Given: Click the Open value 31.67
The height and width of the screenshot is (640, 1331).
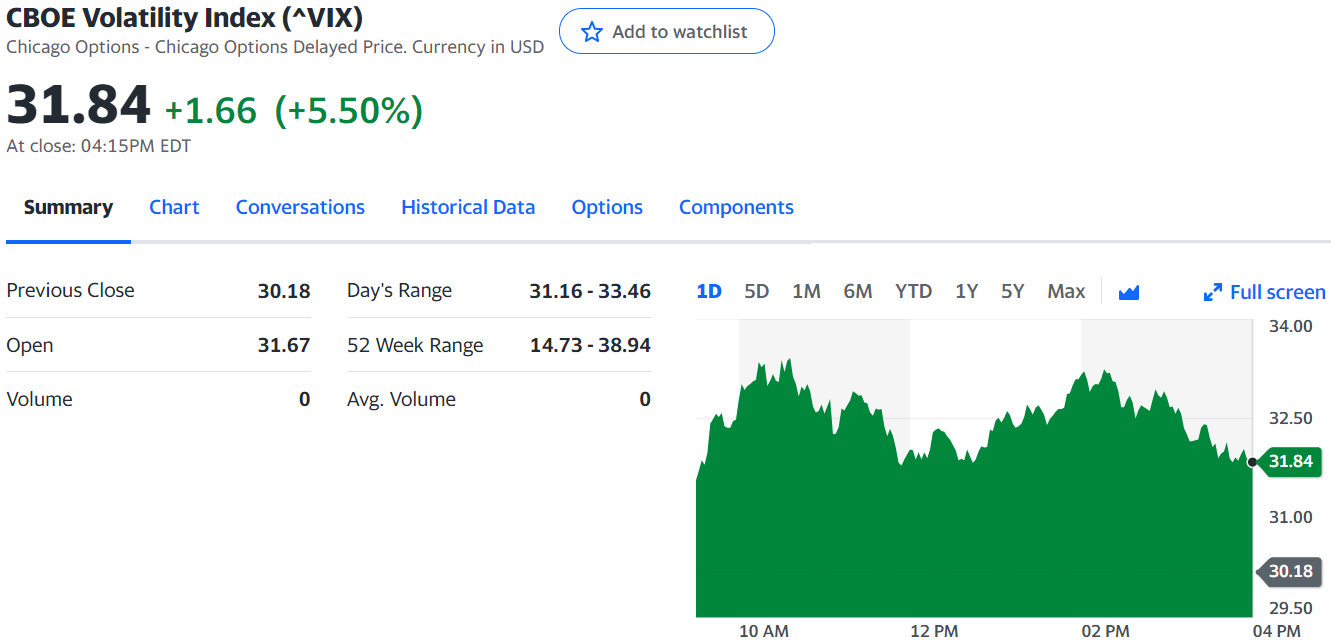Looking at the screenshot, I should pyautogui.click(x=284, y=345).
